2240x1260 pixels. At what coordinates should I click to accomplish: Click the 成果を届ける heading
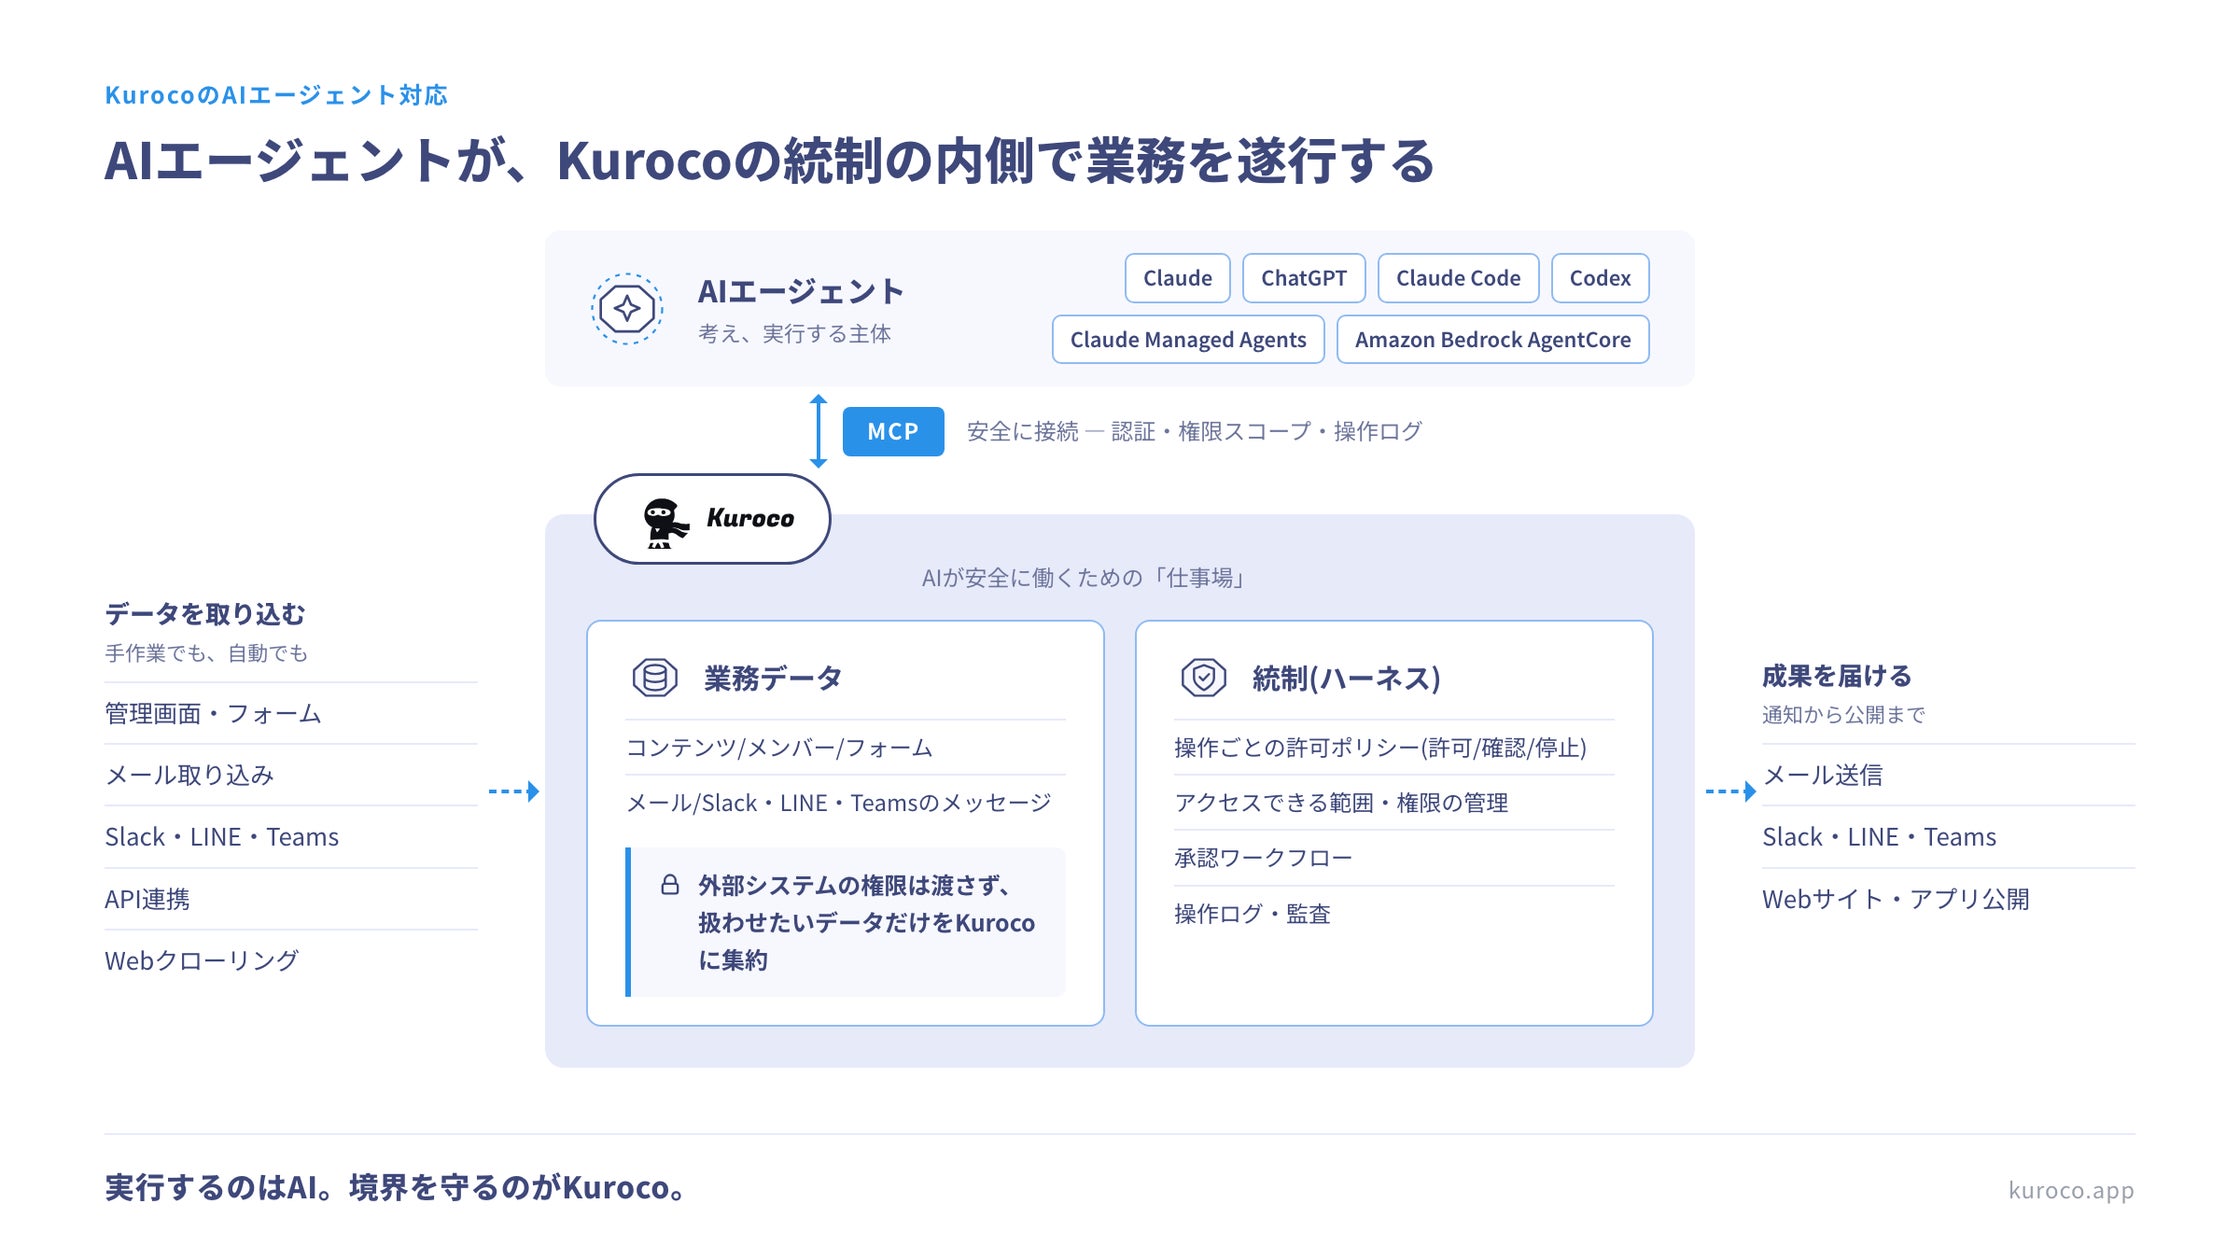point(1837,676)
